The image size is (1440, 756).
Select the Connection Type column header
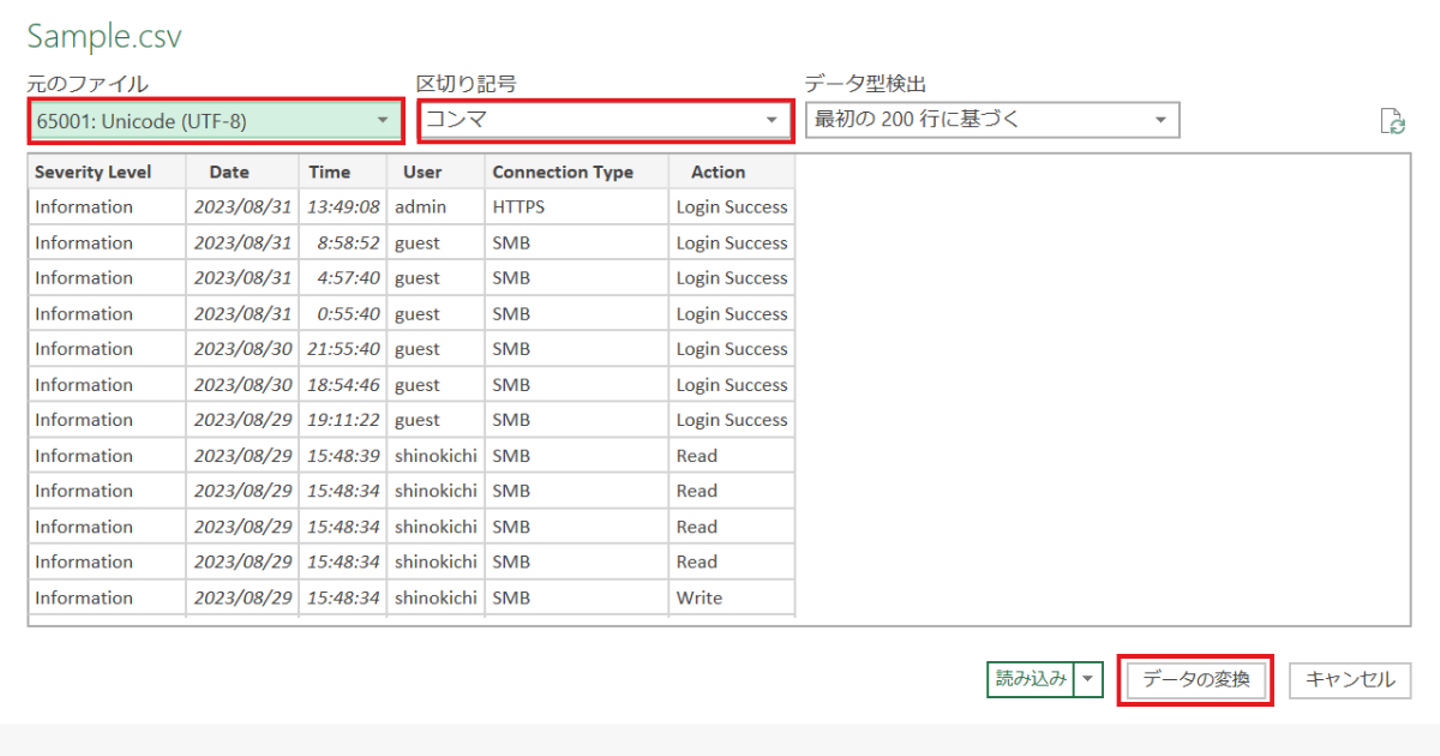pyautogui.click(x=562, y=172)
